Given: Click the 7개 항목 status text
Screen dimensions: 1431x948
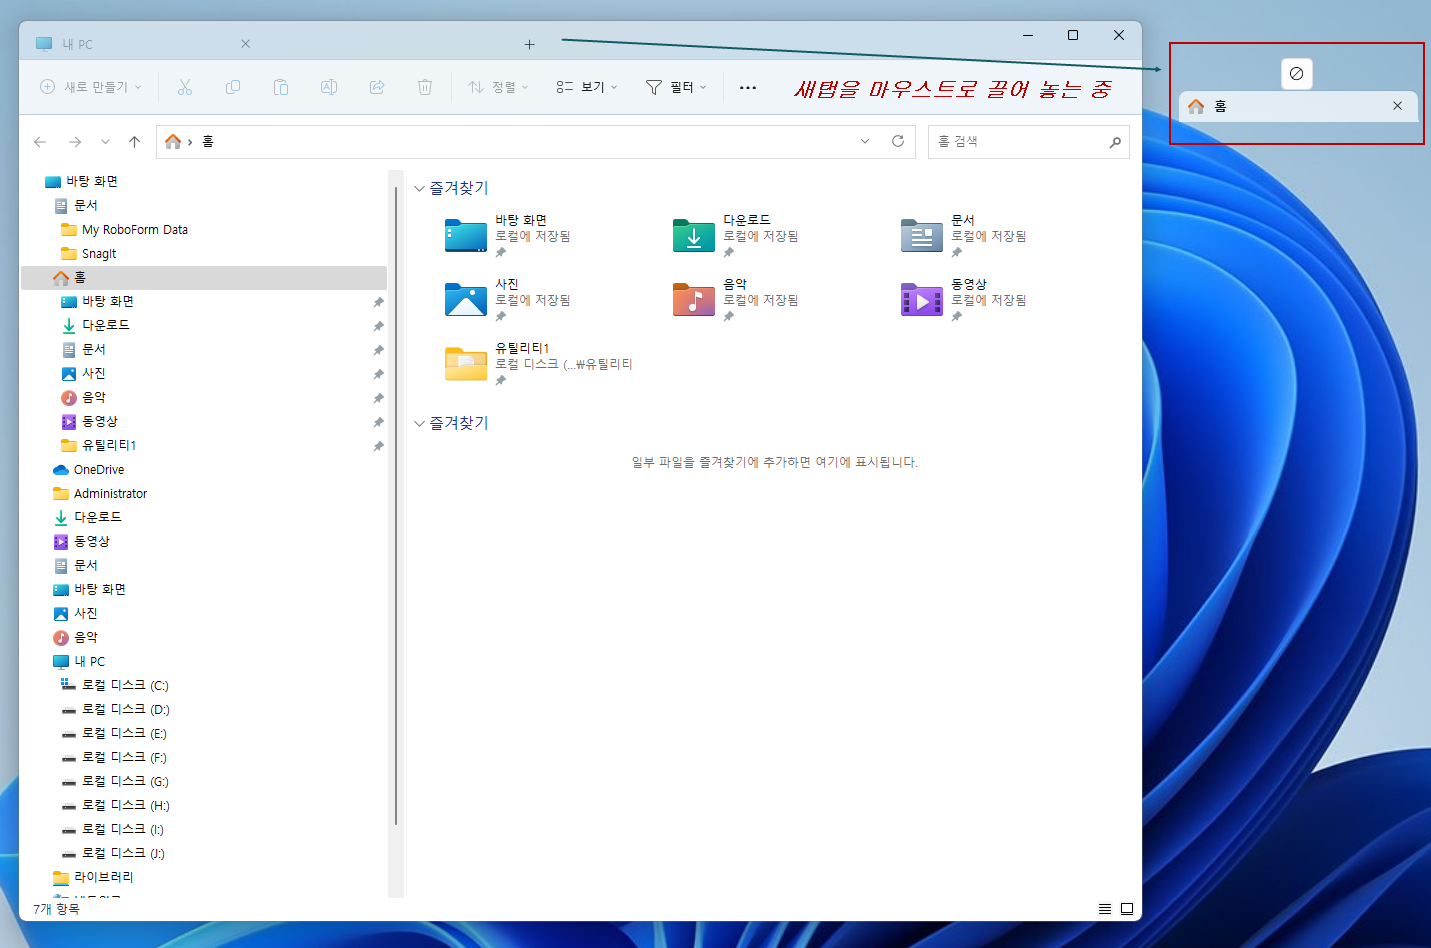Looking at the screenshot, I should click(56, 909).
